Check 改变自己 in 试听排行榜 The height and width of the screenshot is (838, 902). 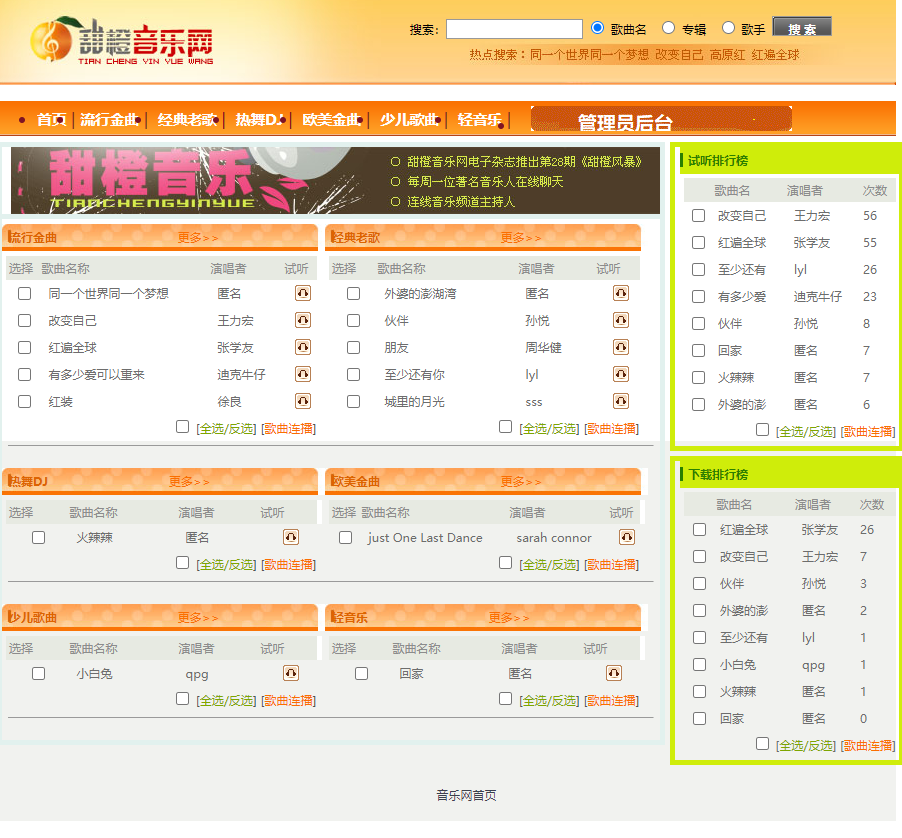(x=698, y=215)
